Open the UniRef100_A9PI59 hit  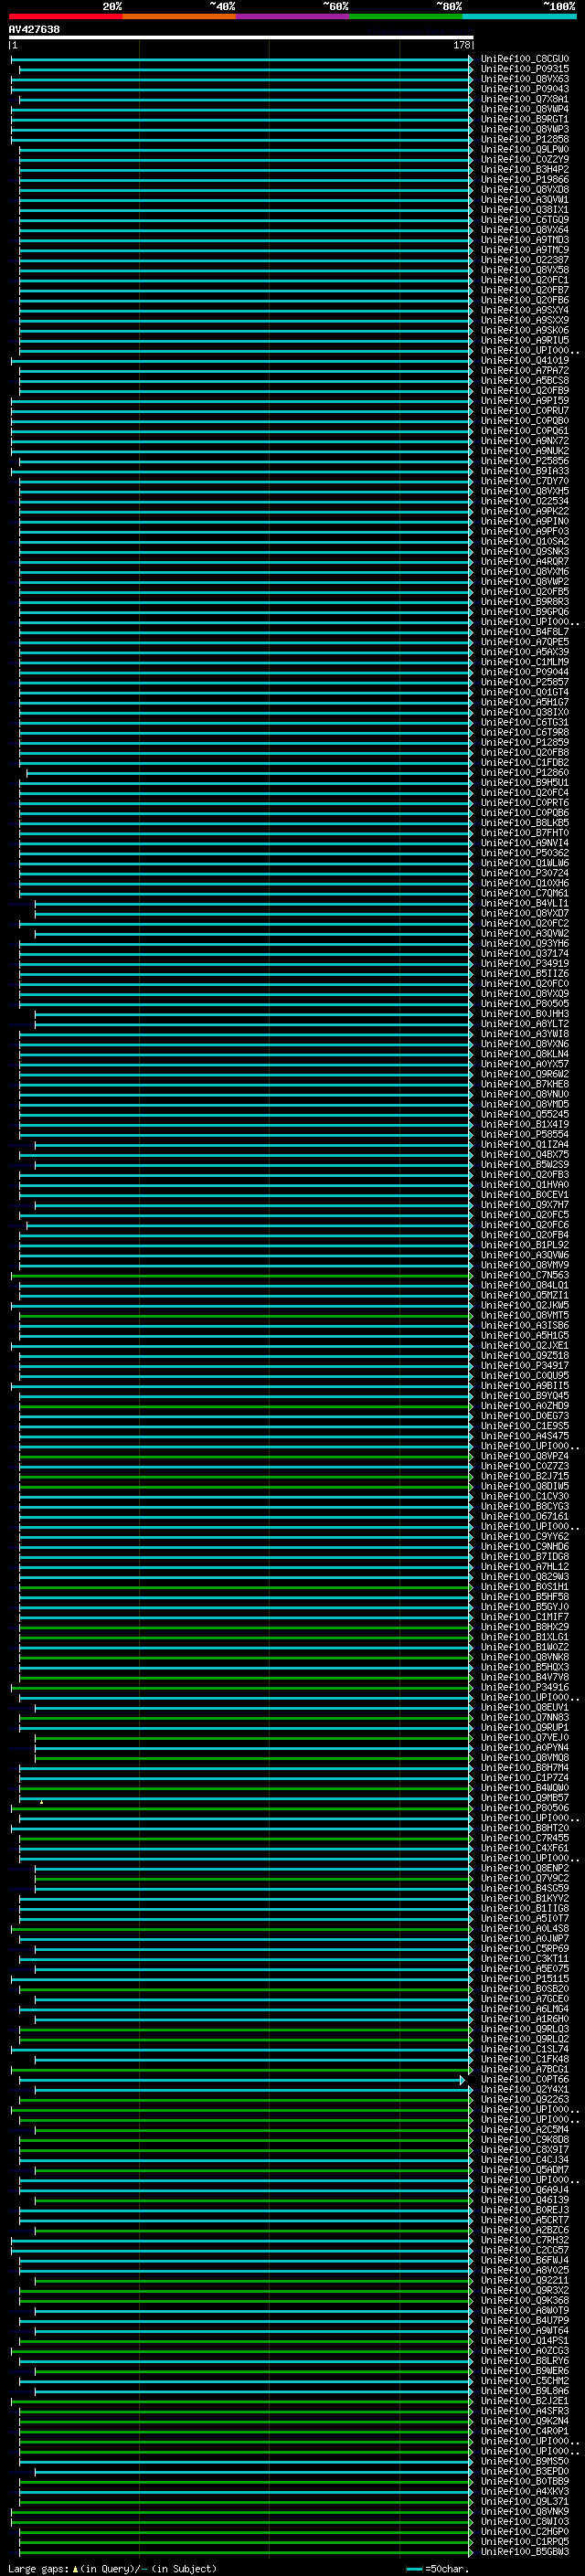tap(525, 401)
